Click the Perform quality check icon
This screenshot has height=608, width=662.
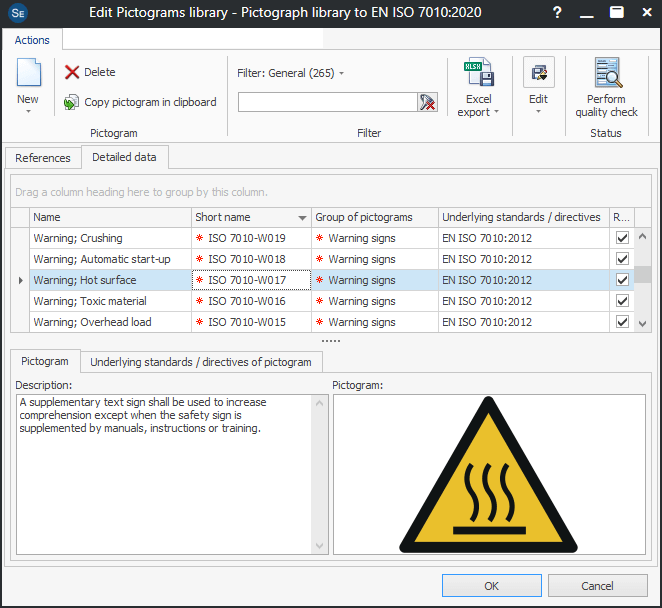608,72
